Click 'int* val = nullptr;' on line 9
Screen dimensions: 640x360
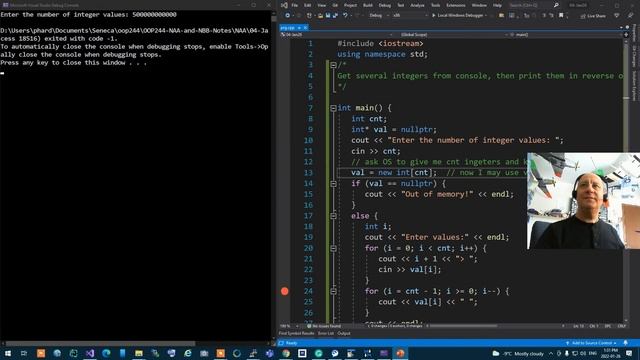394,129
